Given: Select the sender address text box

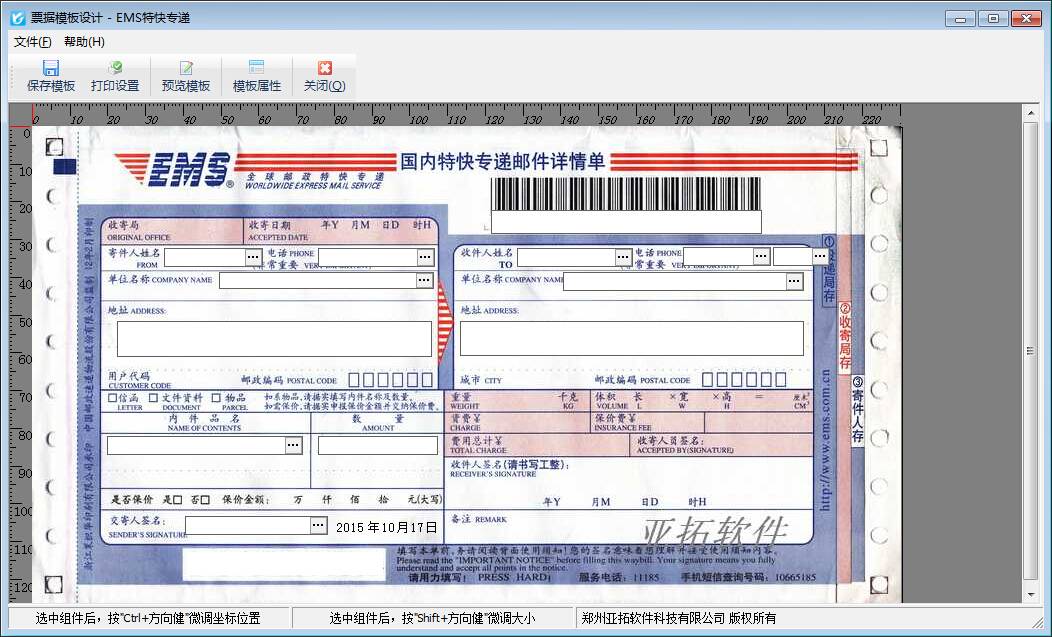Looking at the screenshot, I should click(274, 339).
